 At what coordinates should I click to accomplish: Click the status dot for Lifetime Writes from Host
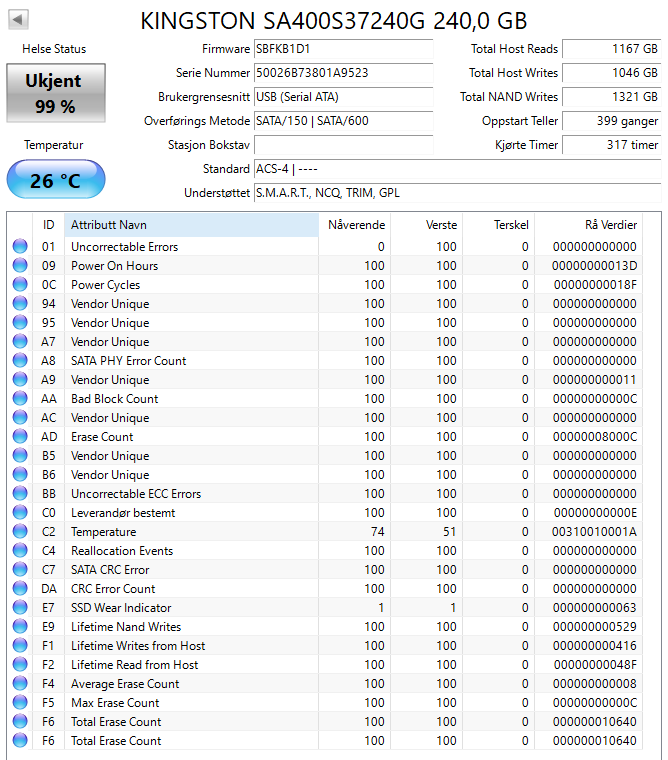click(20, 645)
